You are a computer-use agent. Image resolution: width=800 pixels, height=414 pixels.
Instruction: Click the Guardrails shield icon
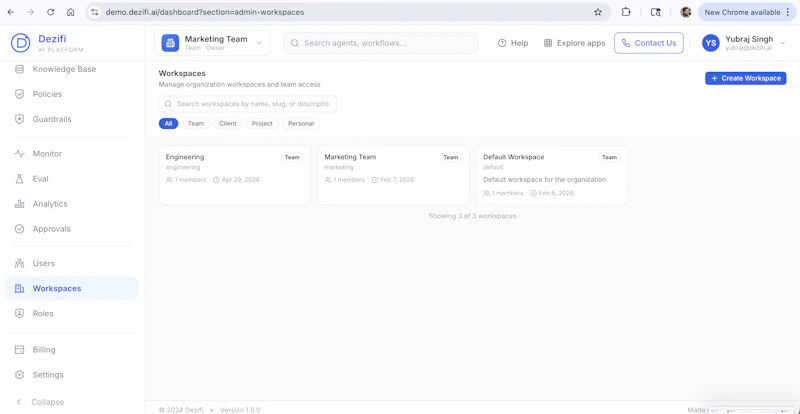click(x=19, y=119)
